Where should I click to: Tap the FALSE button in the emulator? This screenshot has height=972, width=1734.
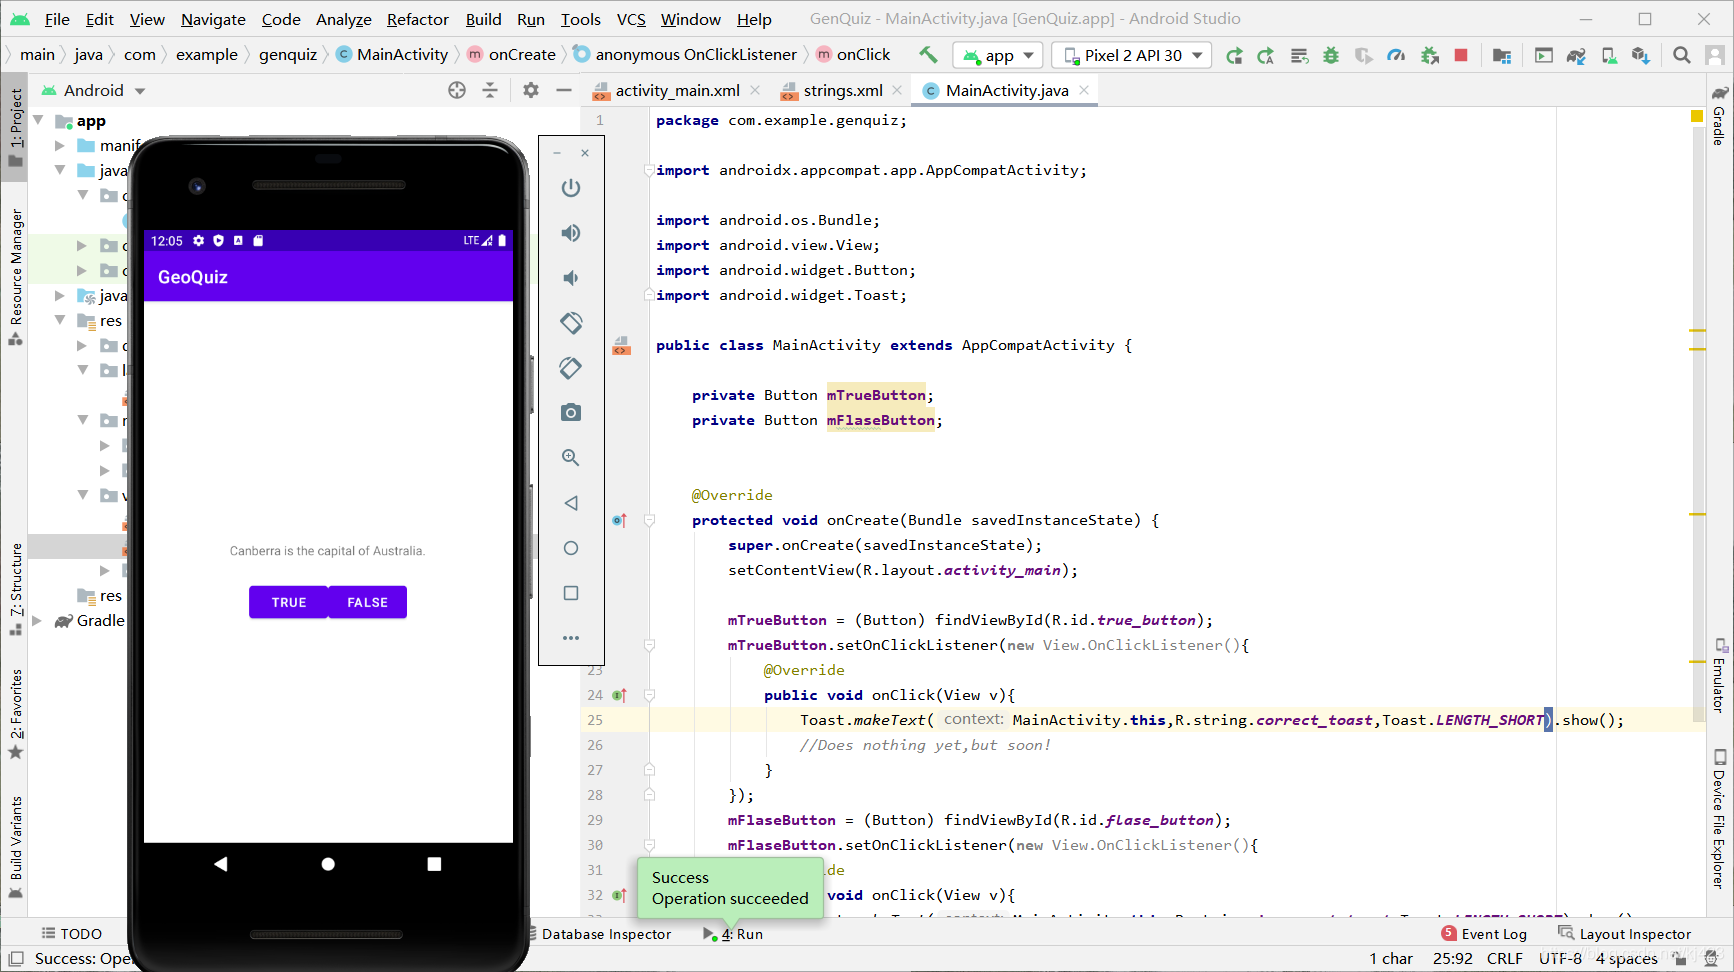(x=367, y=602)
